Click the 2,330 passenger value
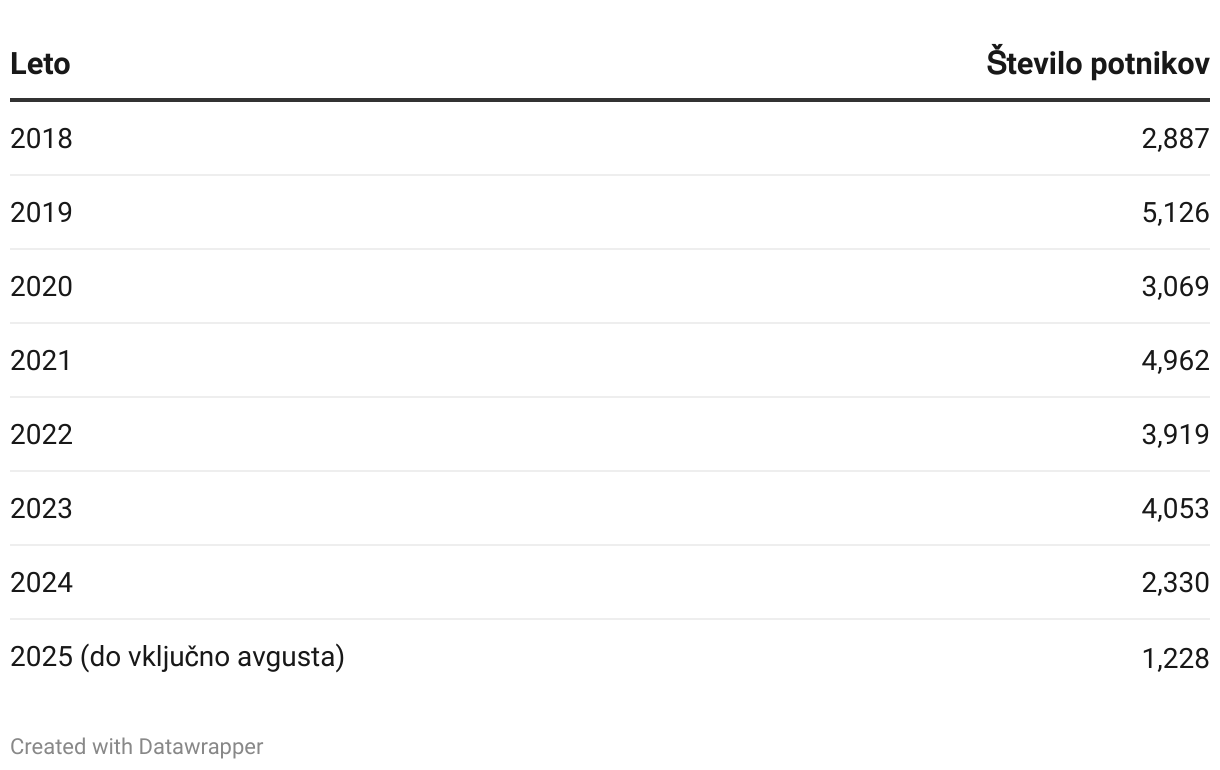 [1175, 582]
